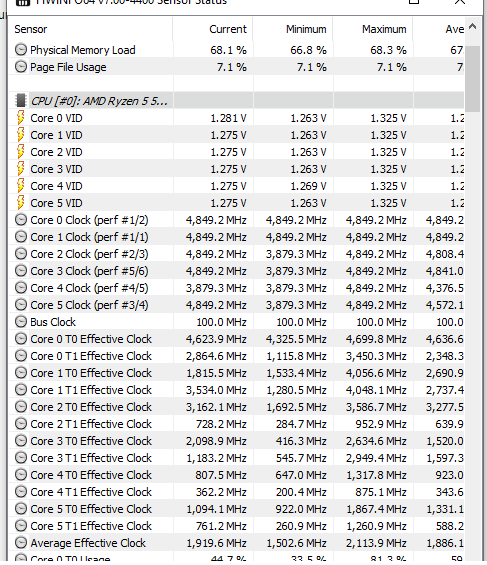Click the scrollbar up arrow
This screenshot has height=565, width=487.
click(x=473, y=26)
